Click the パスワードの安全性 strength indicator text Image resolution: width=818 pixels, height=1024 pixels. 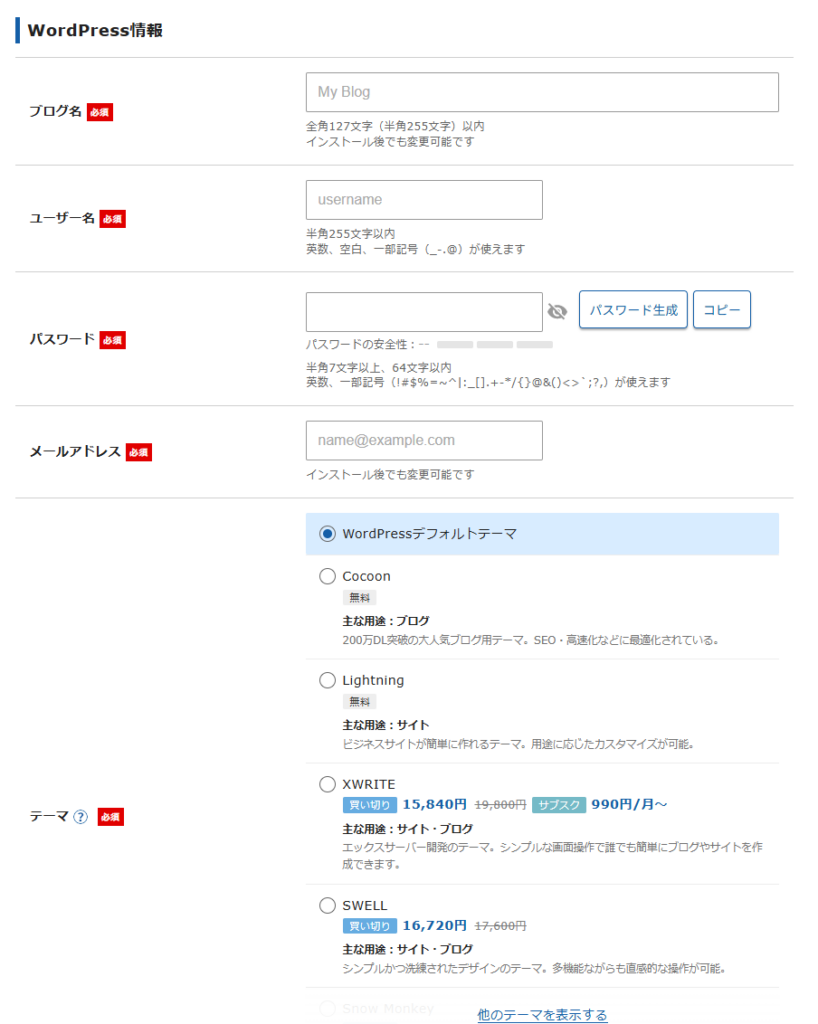tap(368, 344)
